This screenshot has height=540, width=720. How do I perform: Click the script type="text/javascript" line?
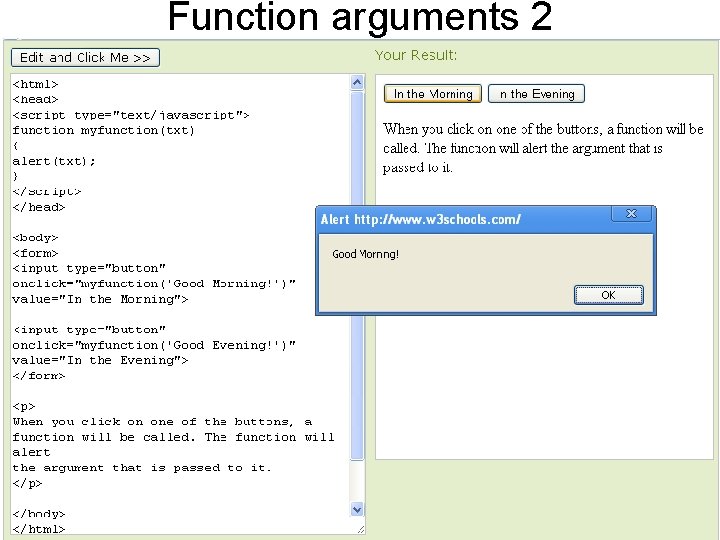click(x=131, y=115)
